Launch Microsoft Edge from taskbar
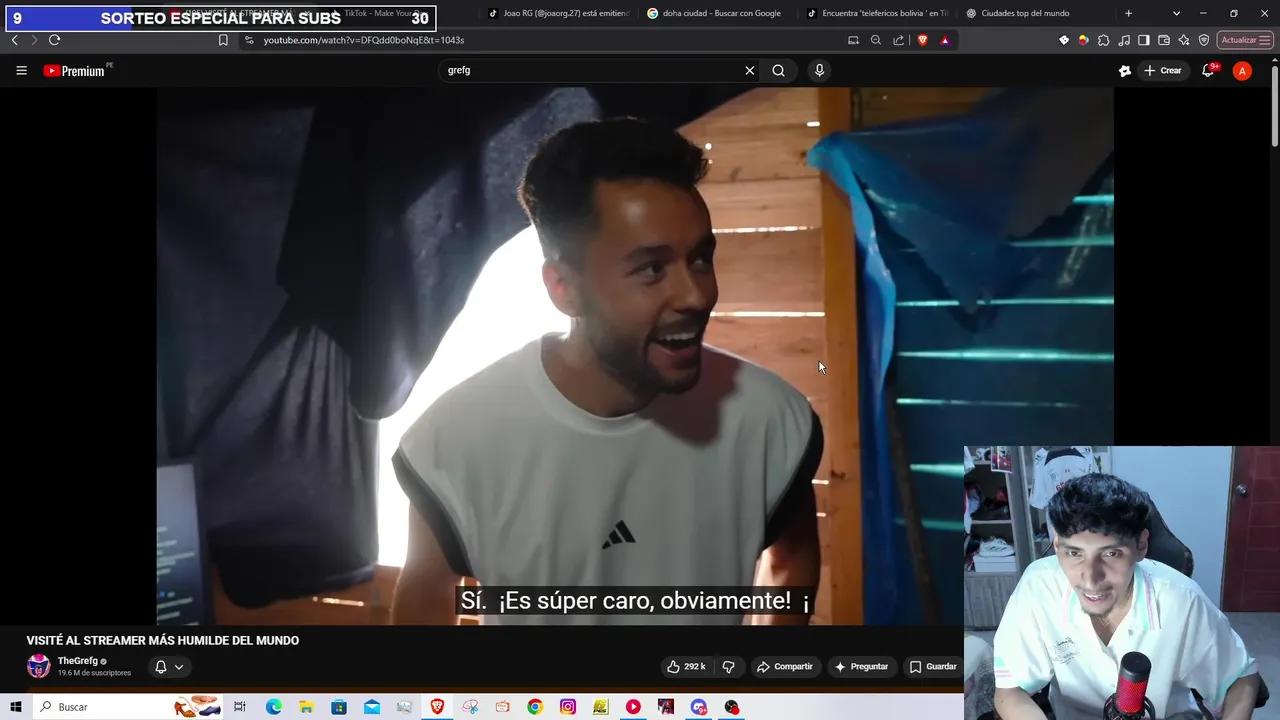 click(x=273, y=707)
